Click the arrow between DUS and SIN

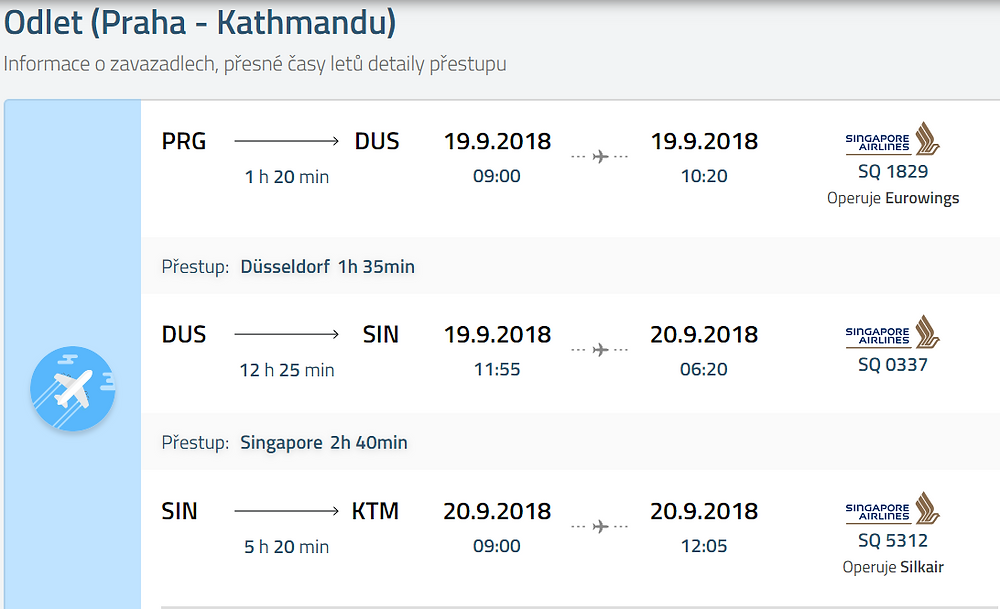(x=286, y=334)
